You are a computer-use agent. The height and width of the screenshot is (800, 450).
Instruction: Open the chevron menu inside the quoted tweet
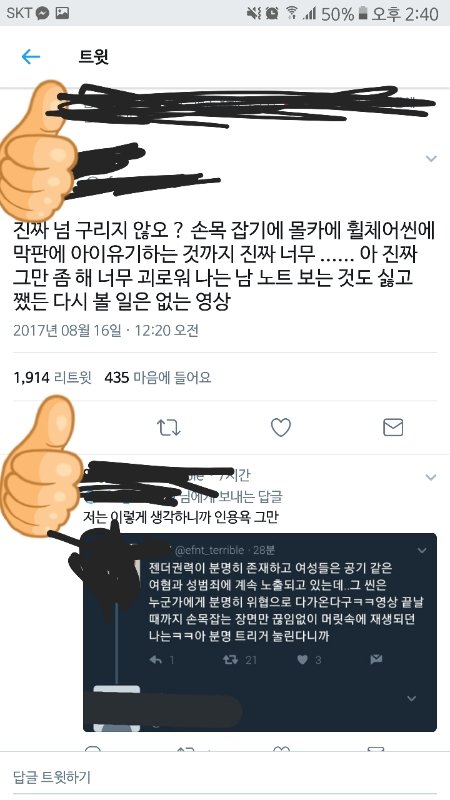pos(422,551)
